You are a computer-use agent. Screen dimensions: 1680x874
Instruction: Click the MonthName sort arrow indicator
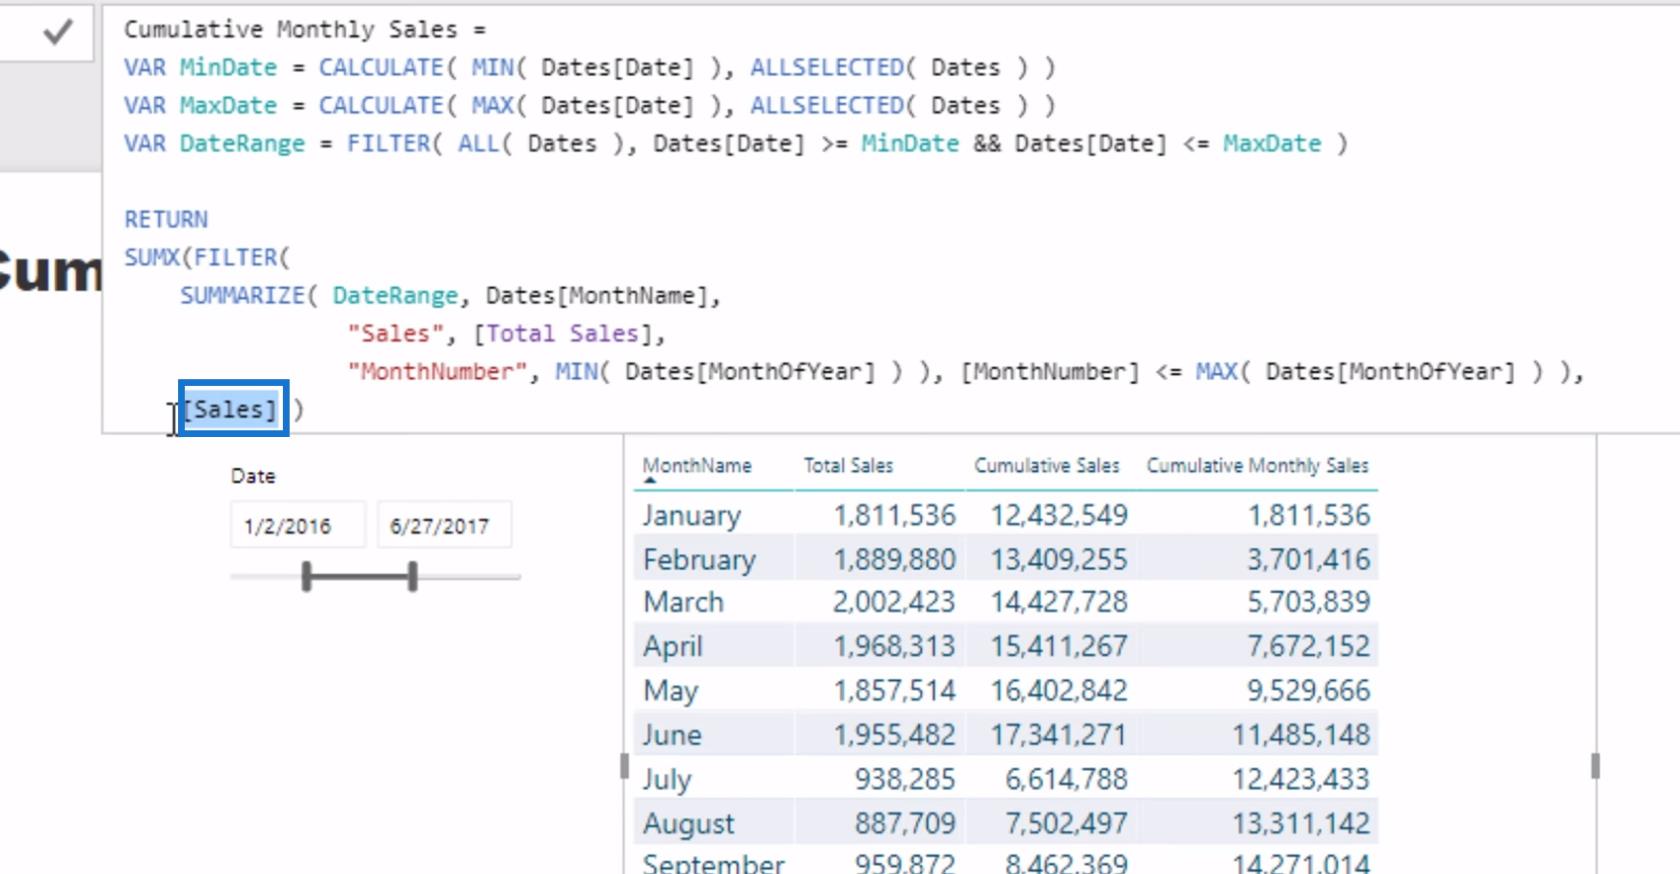click(650, 481)
